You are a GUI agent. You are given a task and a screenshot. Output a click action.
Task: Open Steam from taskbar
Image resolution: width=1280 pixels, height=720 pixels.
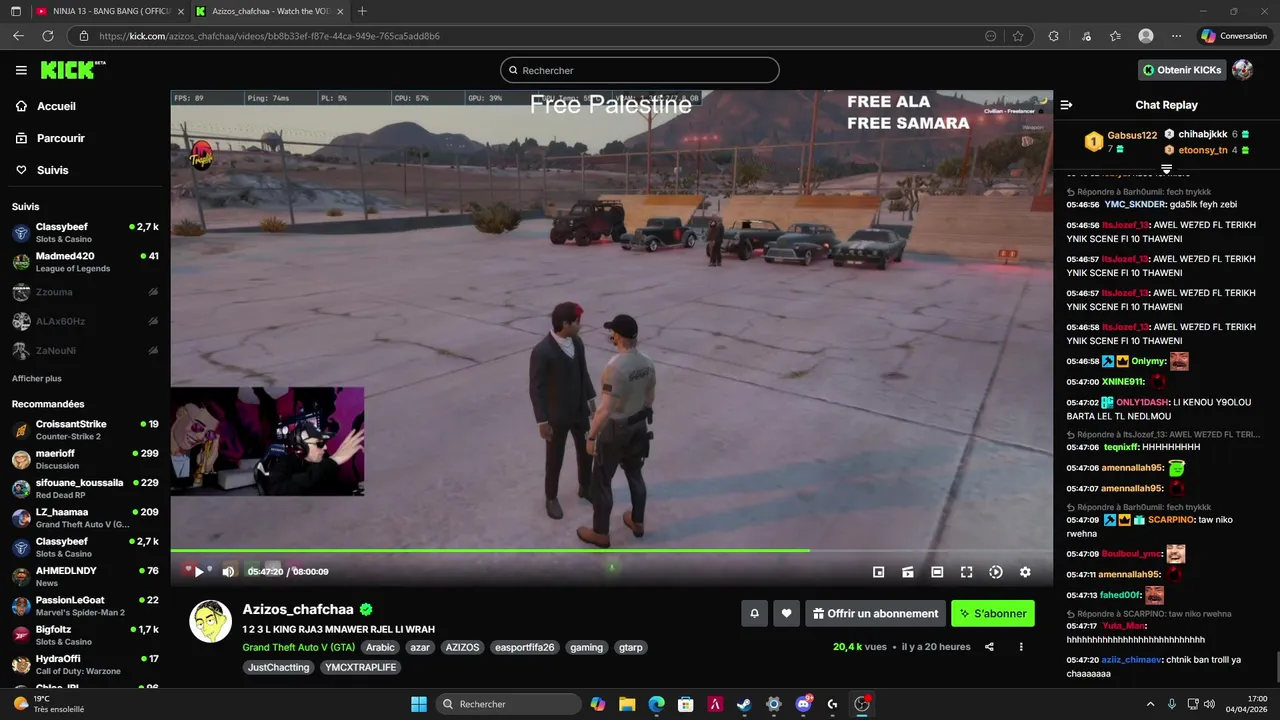744,704
